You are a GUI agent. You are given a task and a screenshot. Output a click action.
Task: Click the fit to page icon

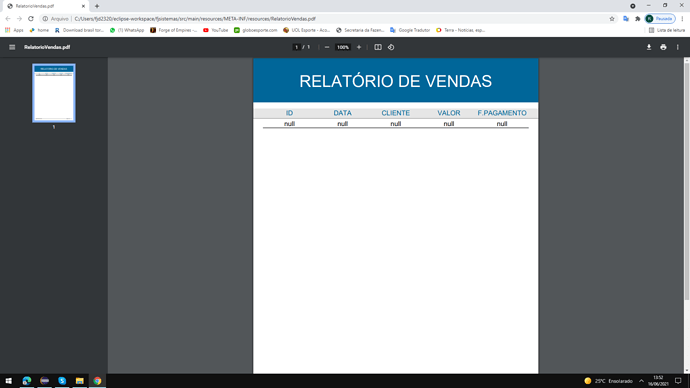378,47
